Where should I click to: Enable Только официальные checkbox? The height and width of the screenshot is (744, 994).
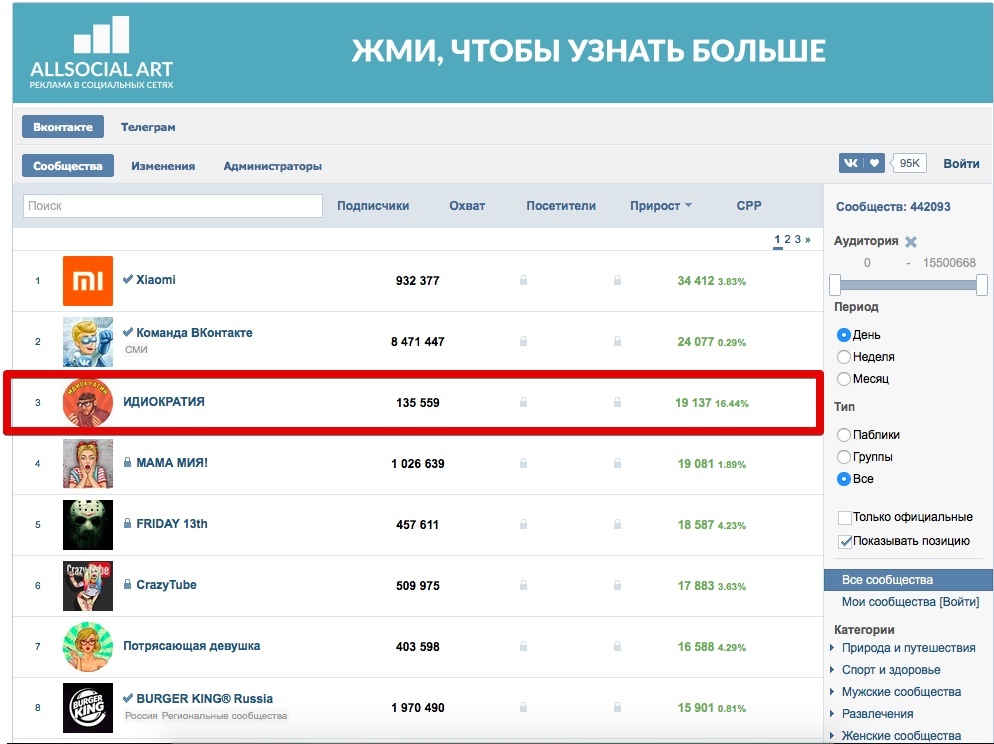coord(844,518)
